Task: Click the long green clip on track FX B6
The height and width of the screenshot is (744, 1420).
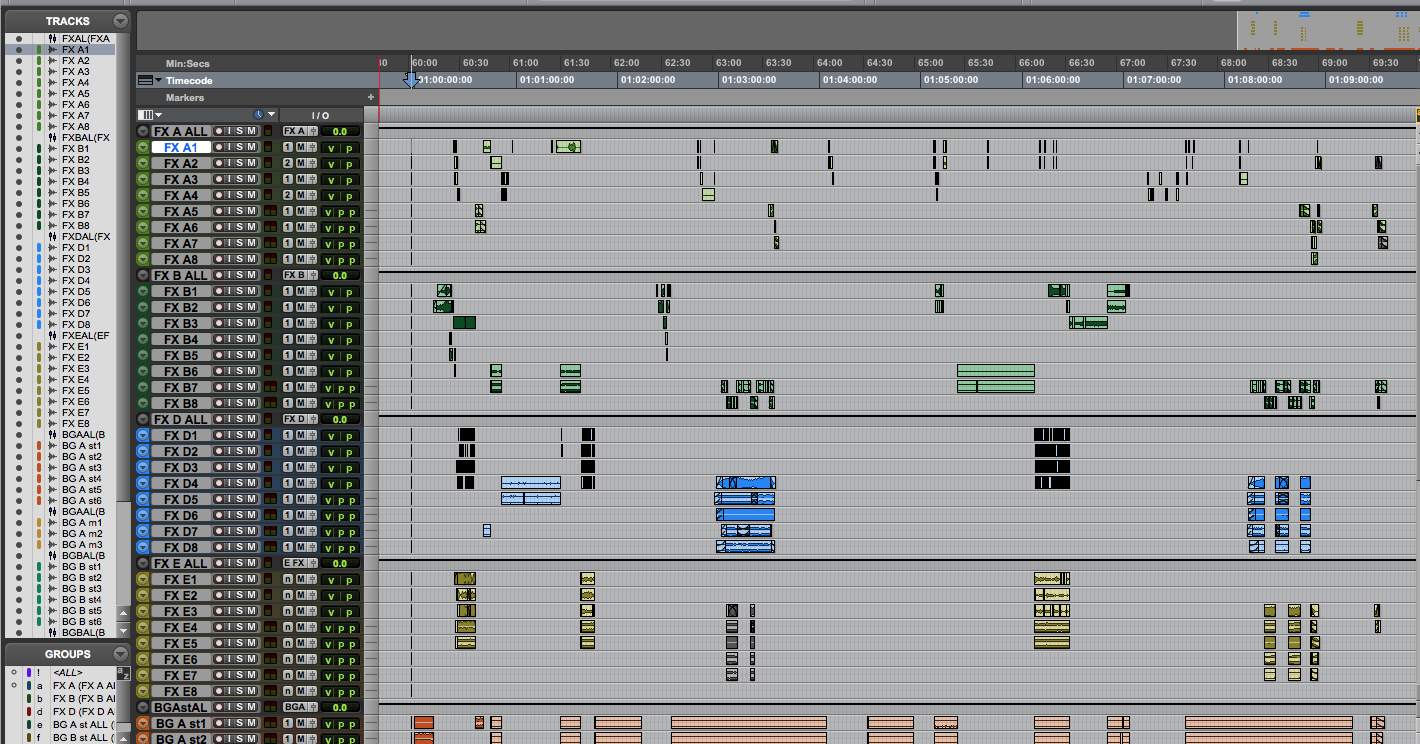Action: click(x=995, y=371)
